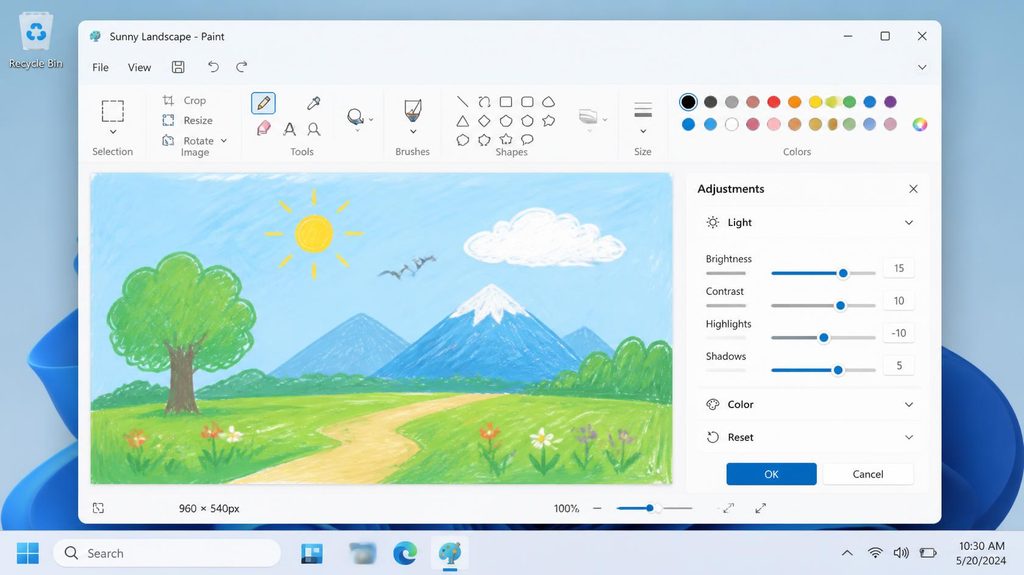
Task: Collapse the Light adjustments section
Action: point(908,222)
